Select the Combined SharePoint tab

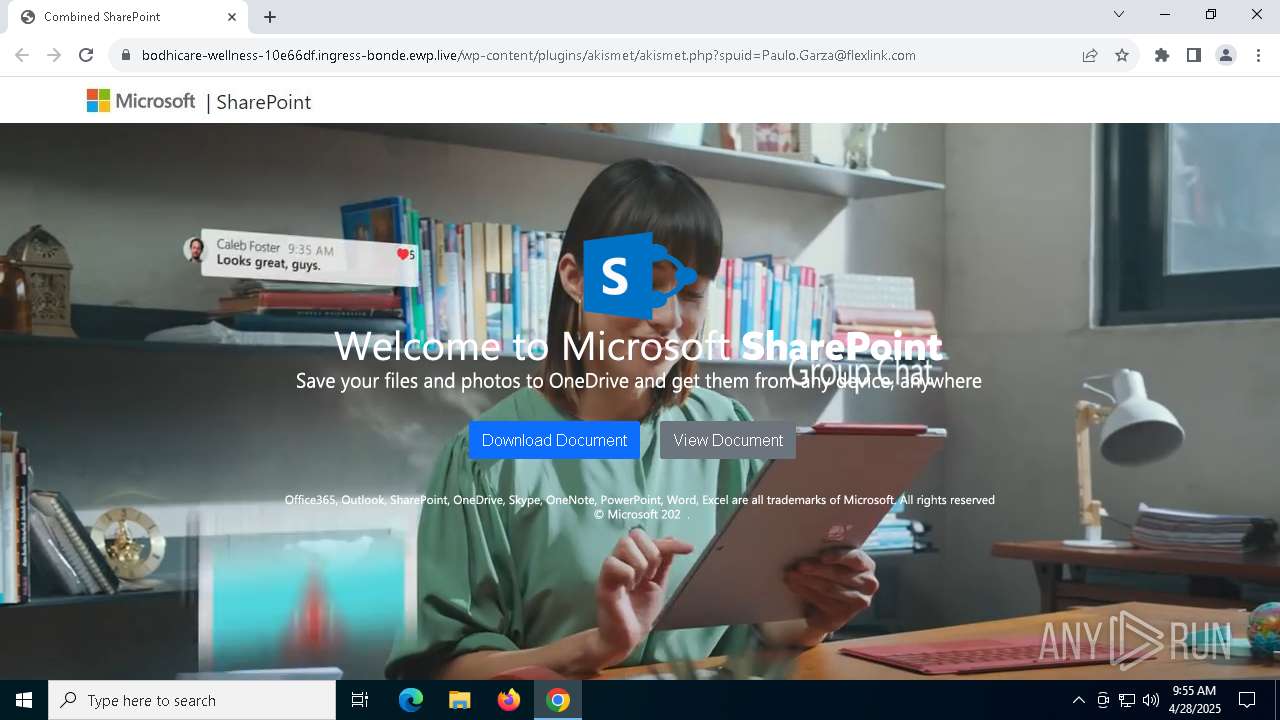click(128, 17)
